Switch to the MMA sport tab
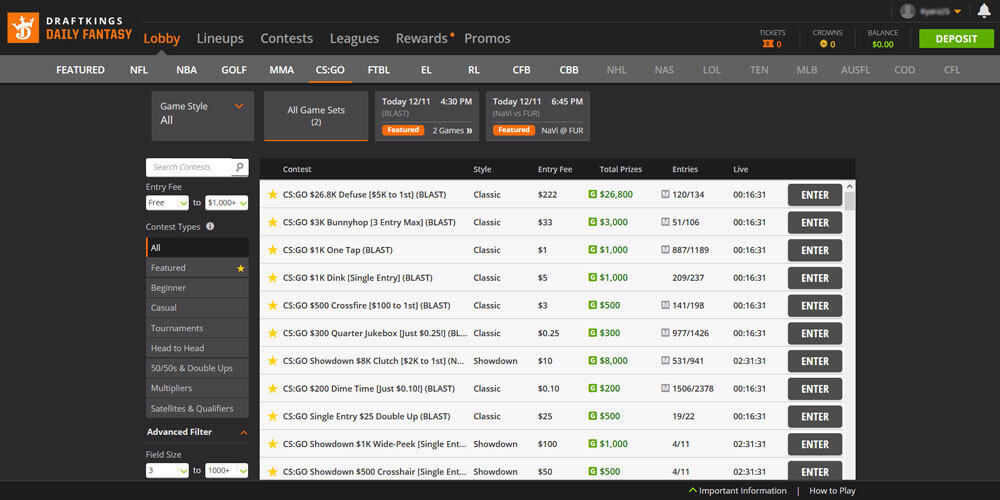 coord(281,70)
